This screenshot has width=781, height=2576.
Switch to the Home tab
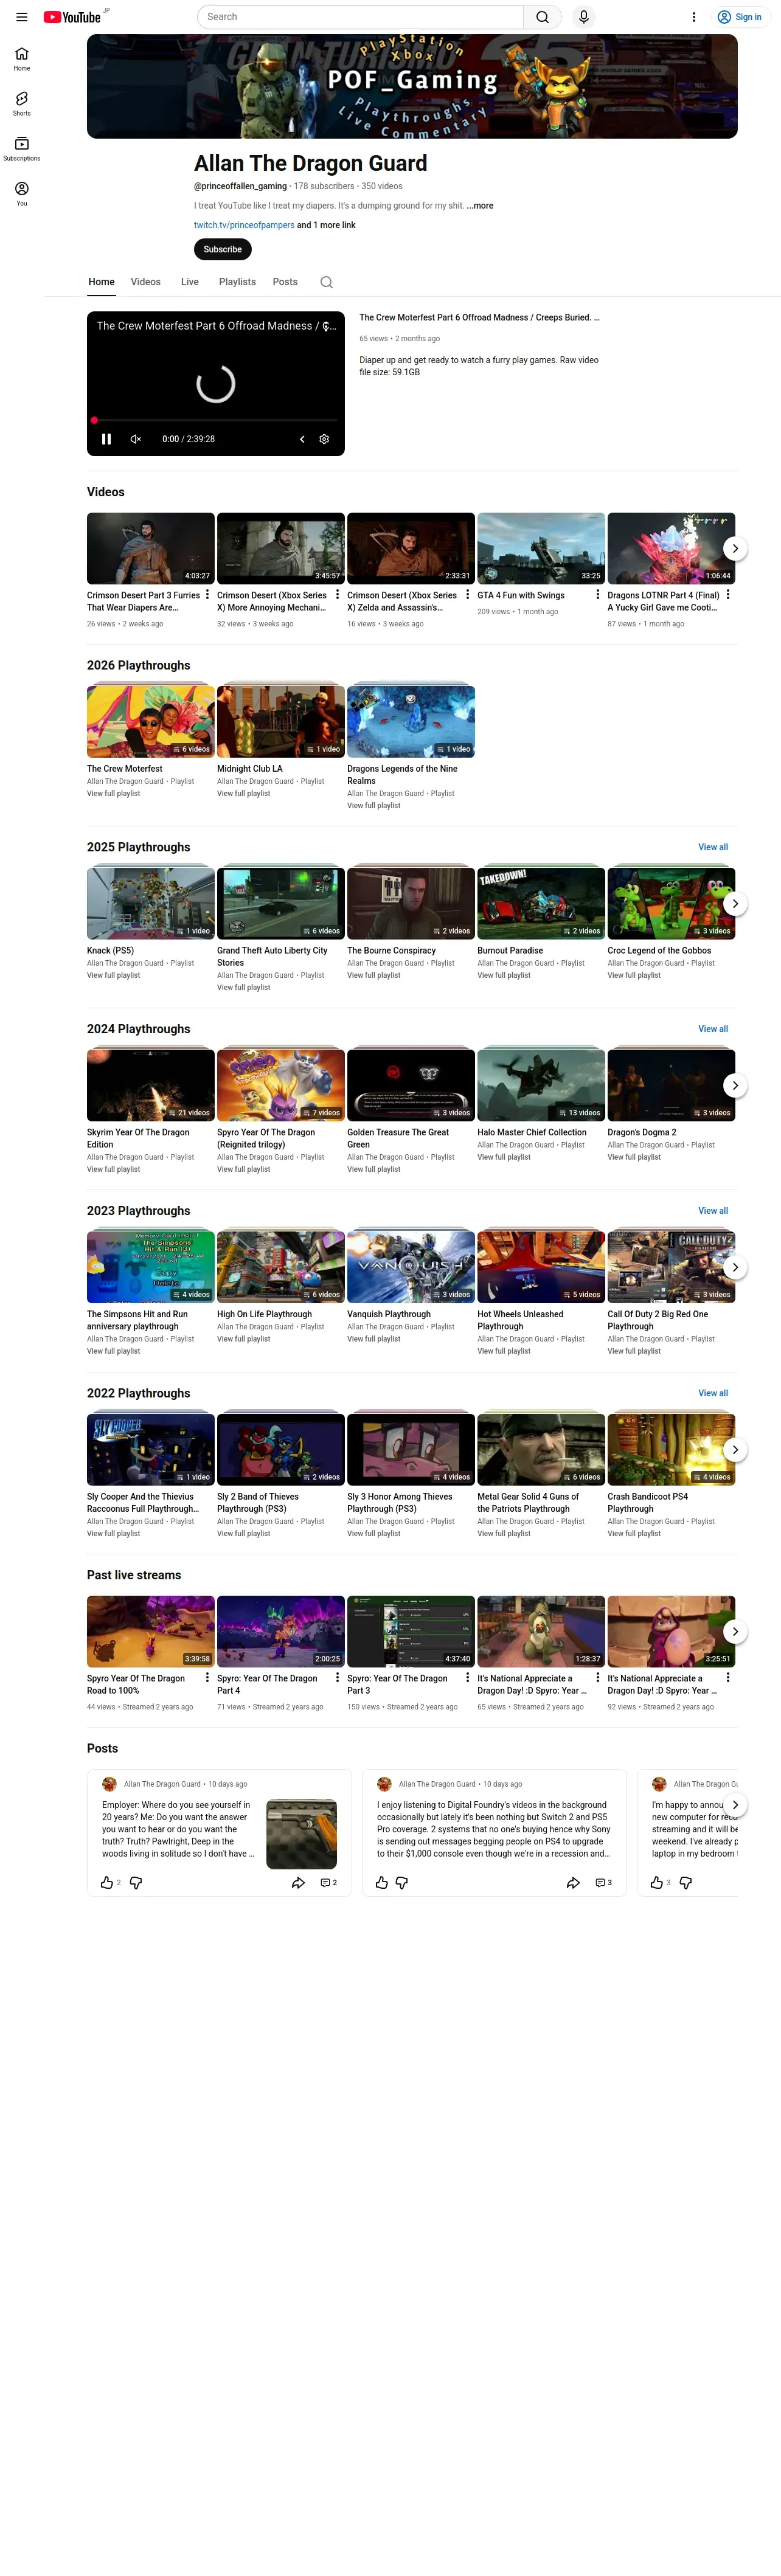click(101, 282)
